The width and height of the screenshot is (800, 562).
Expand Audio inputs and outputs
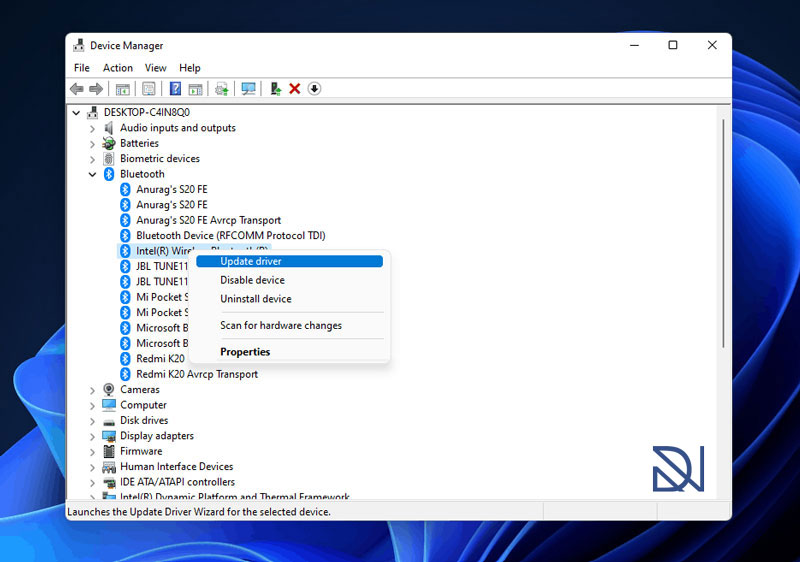coord(92,129)
